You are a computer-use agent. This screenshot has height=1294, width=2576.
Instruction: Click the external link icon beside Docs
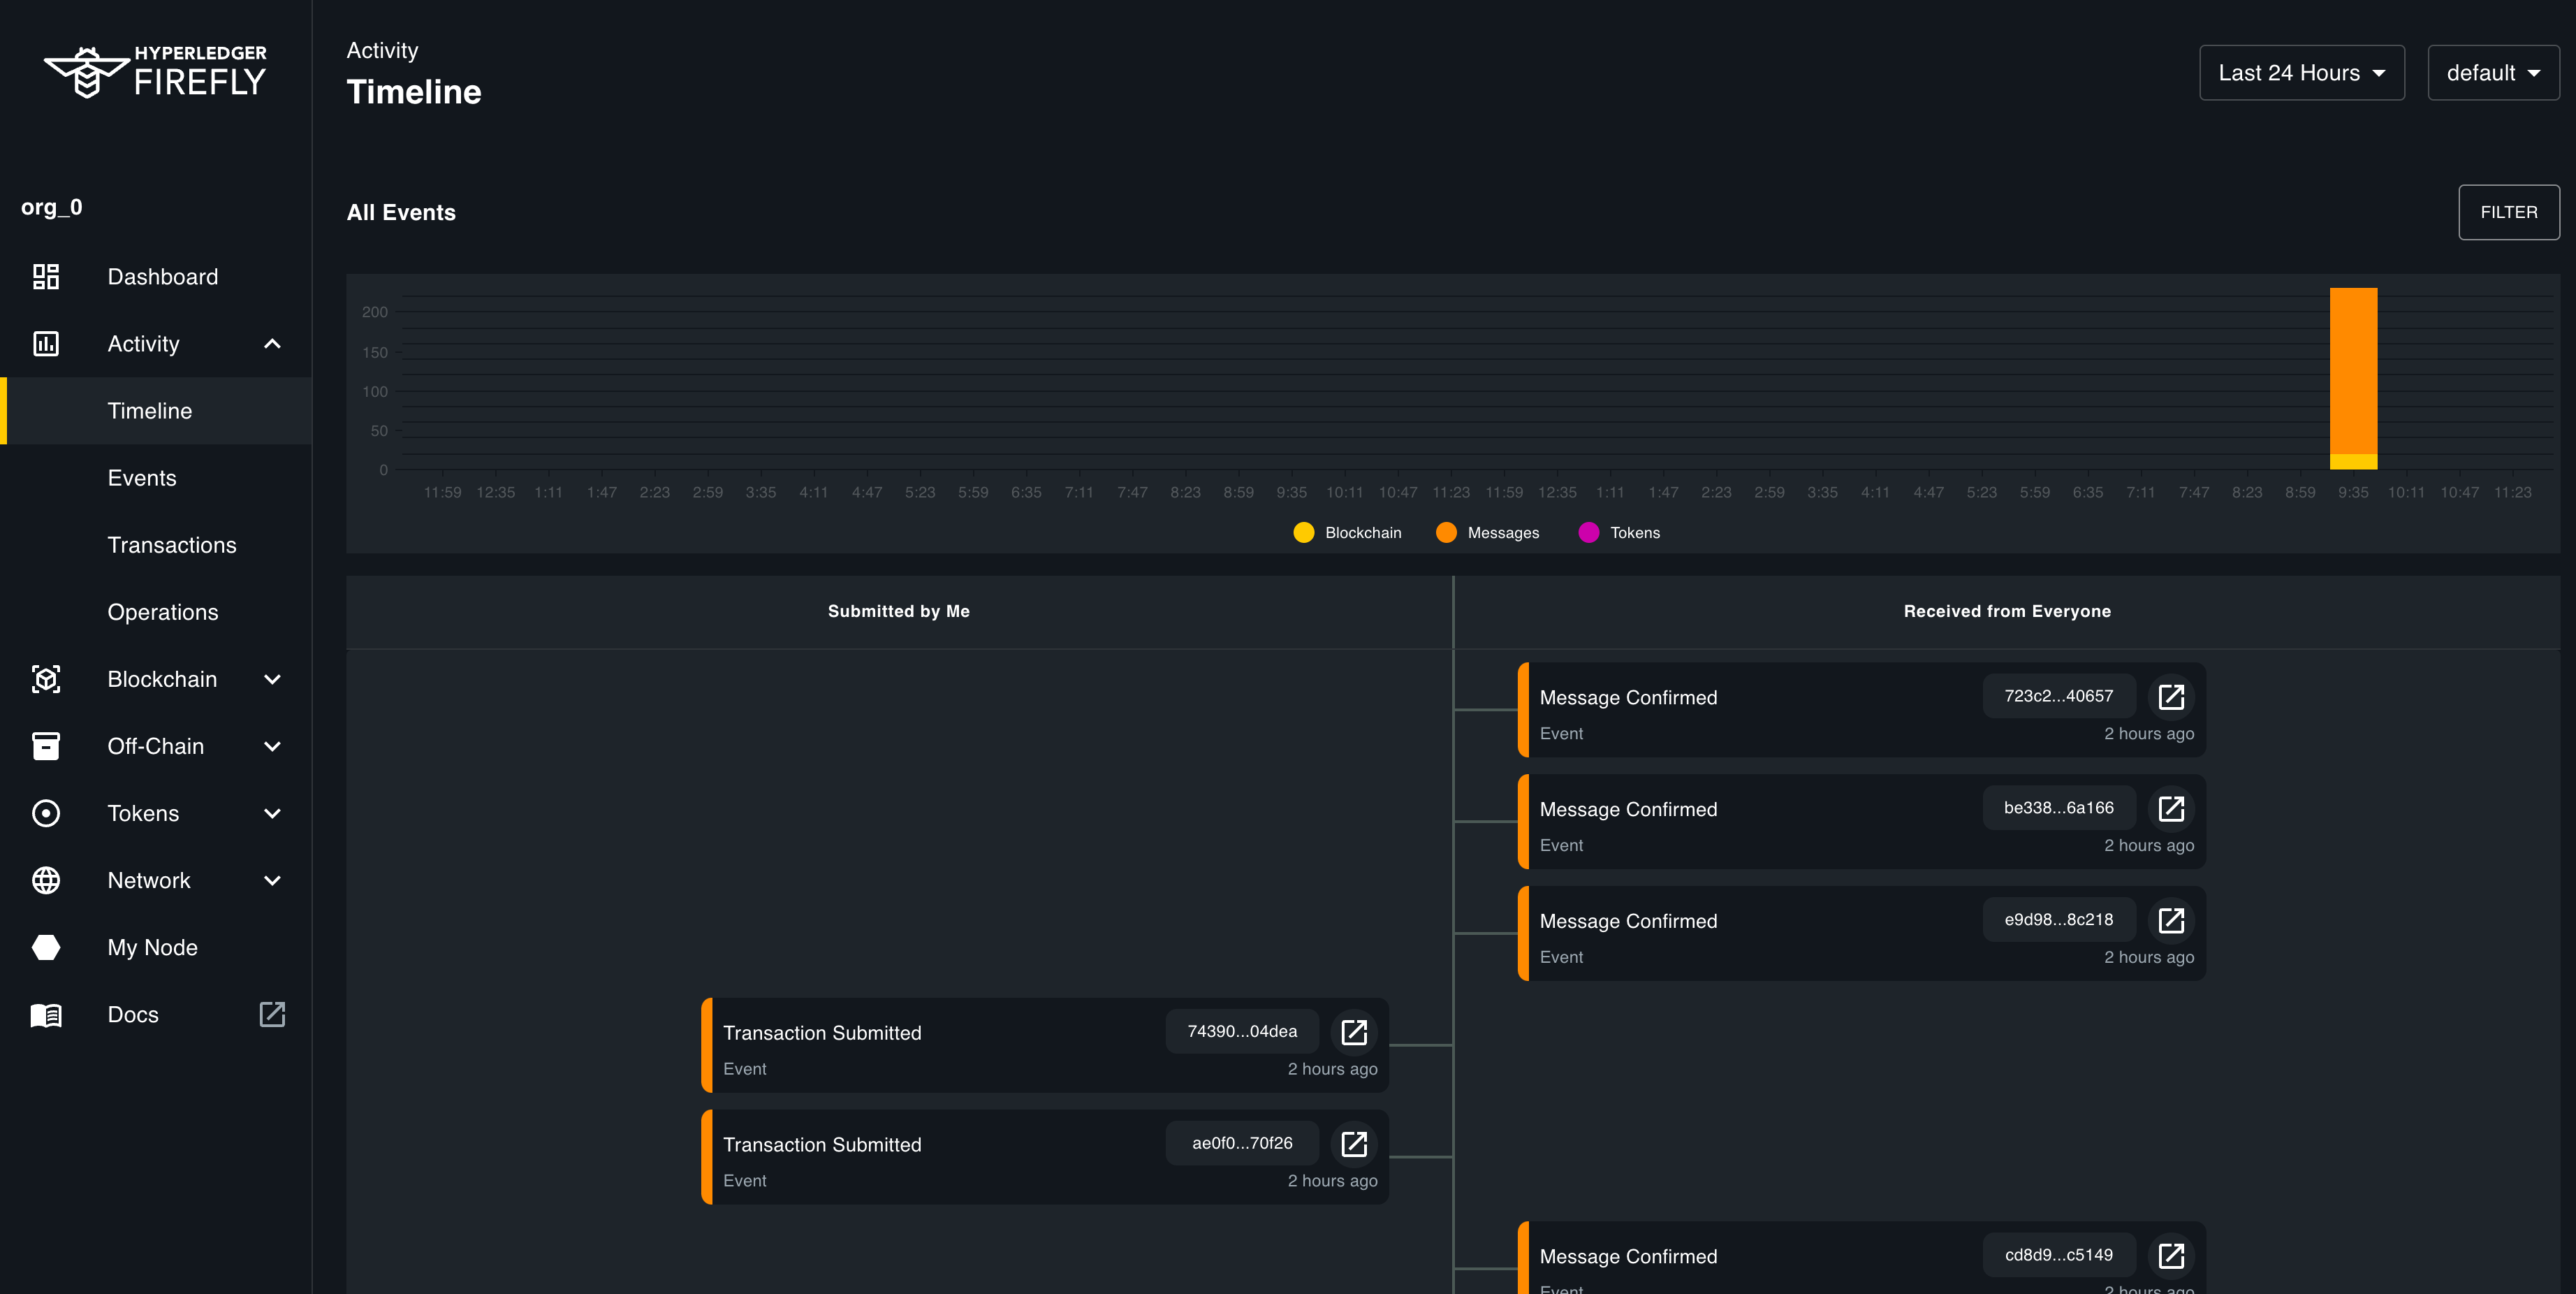point(272,1014)
